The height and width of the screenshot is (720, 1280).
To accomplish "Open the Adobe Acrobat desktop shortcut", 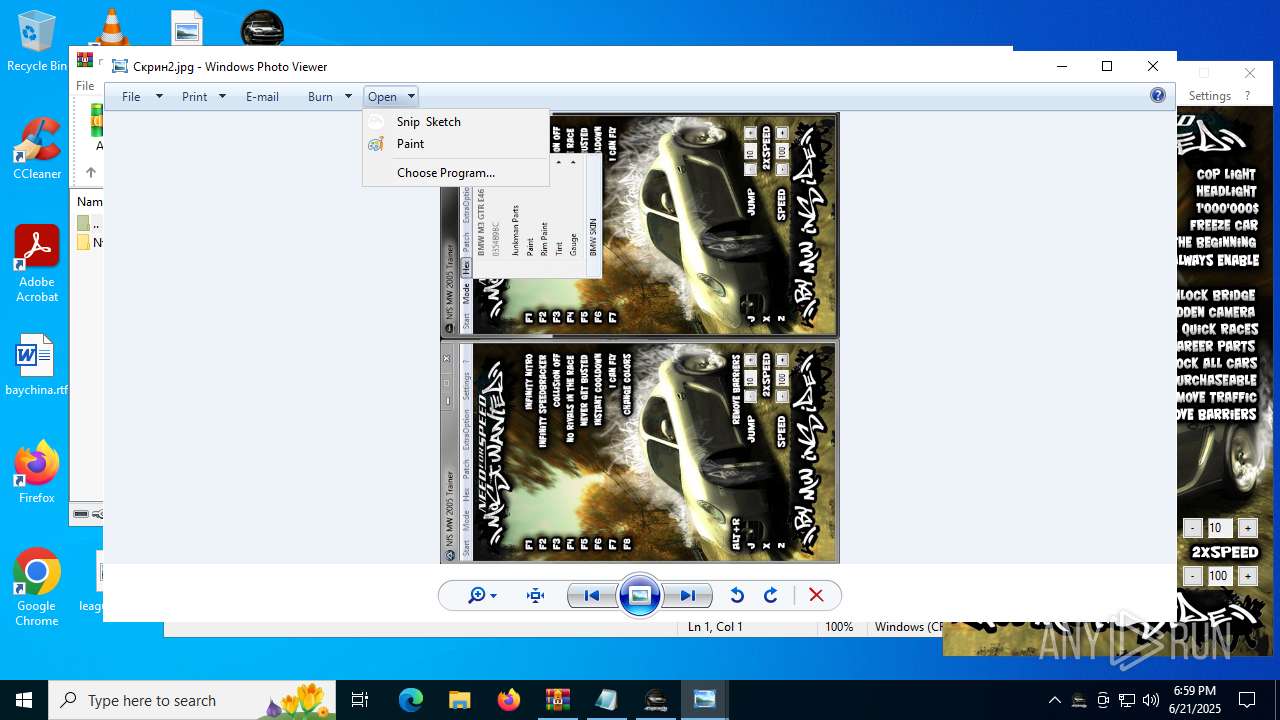I will (x=37, y=264).
